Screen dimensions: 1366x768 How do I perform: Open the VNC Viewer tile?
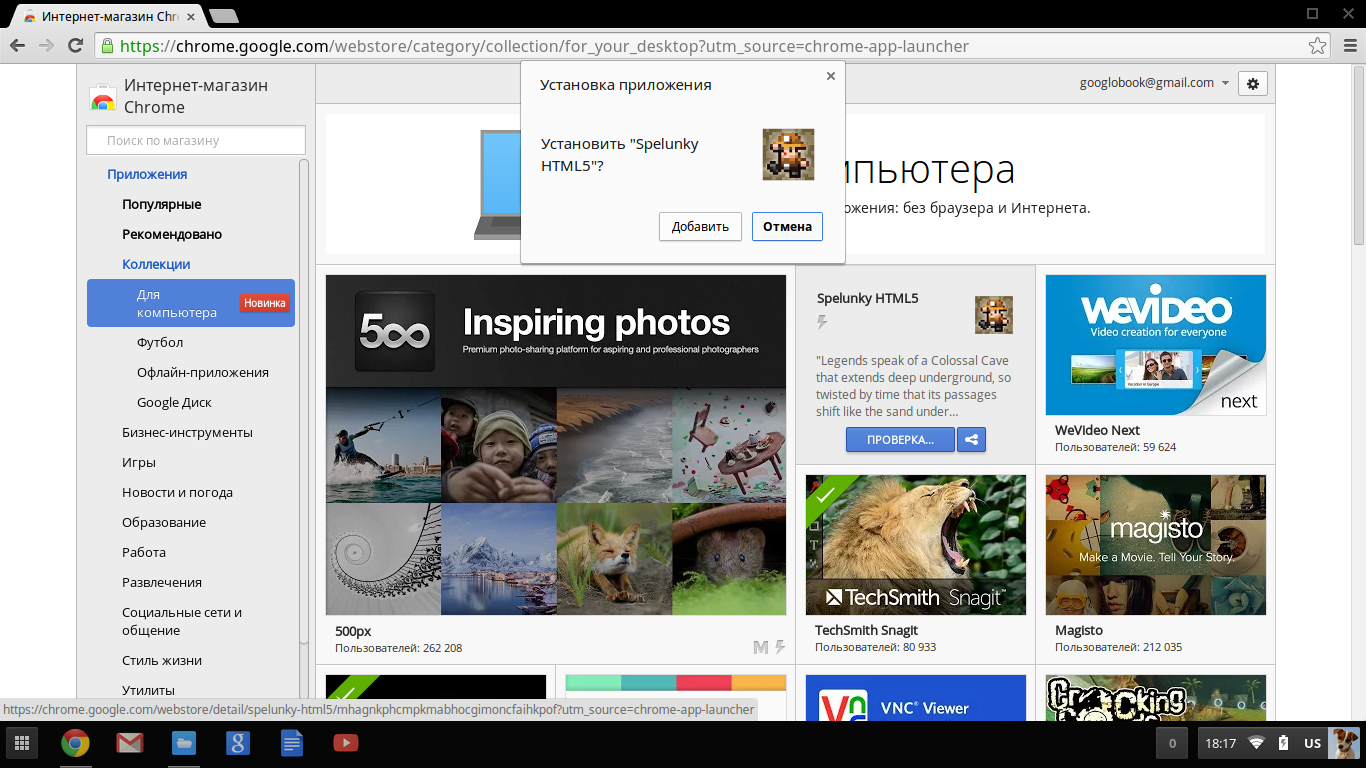click(915, 697)
